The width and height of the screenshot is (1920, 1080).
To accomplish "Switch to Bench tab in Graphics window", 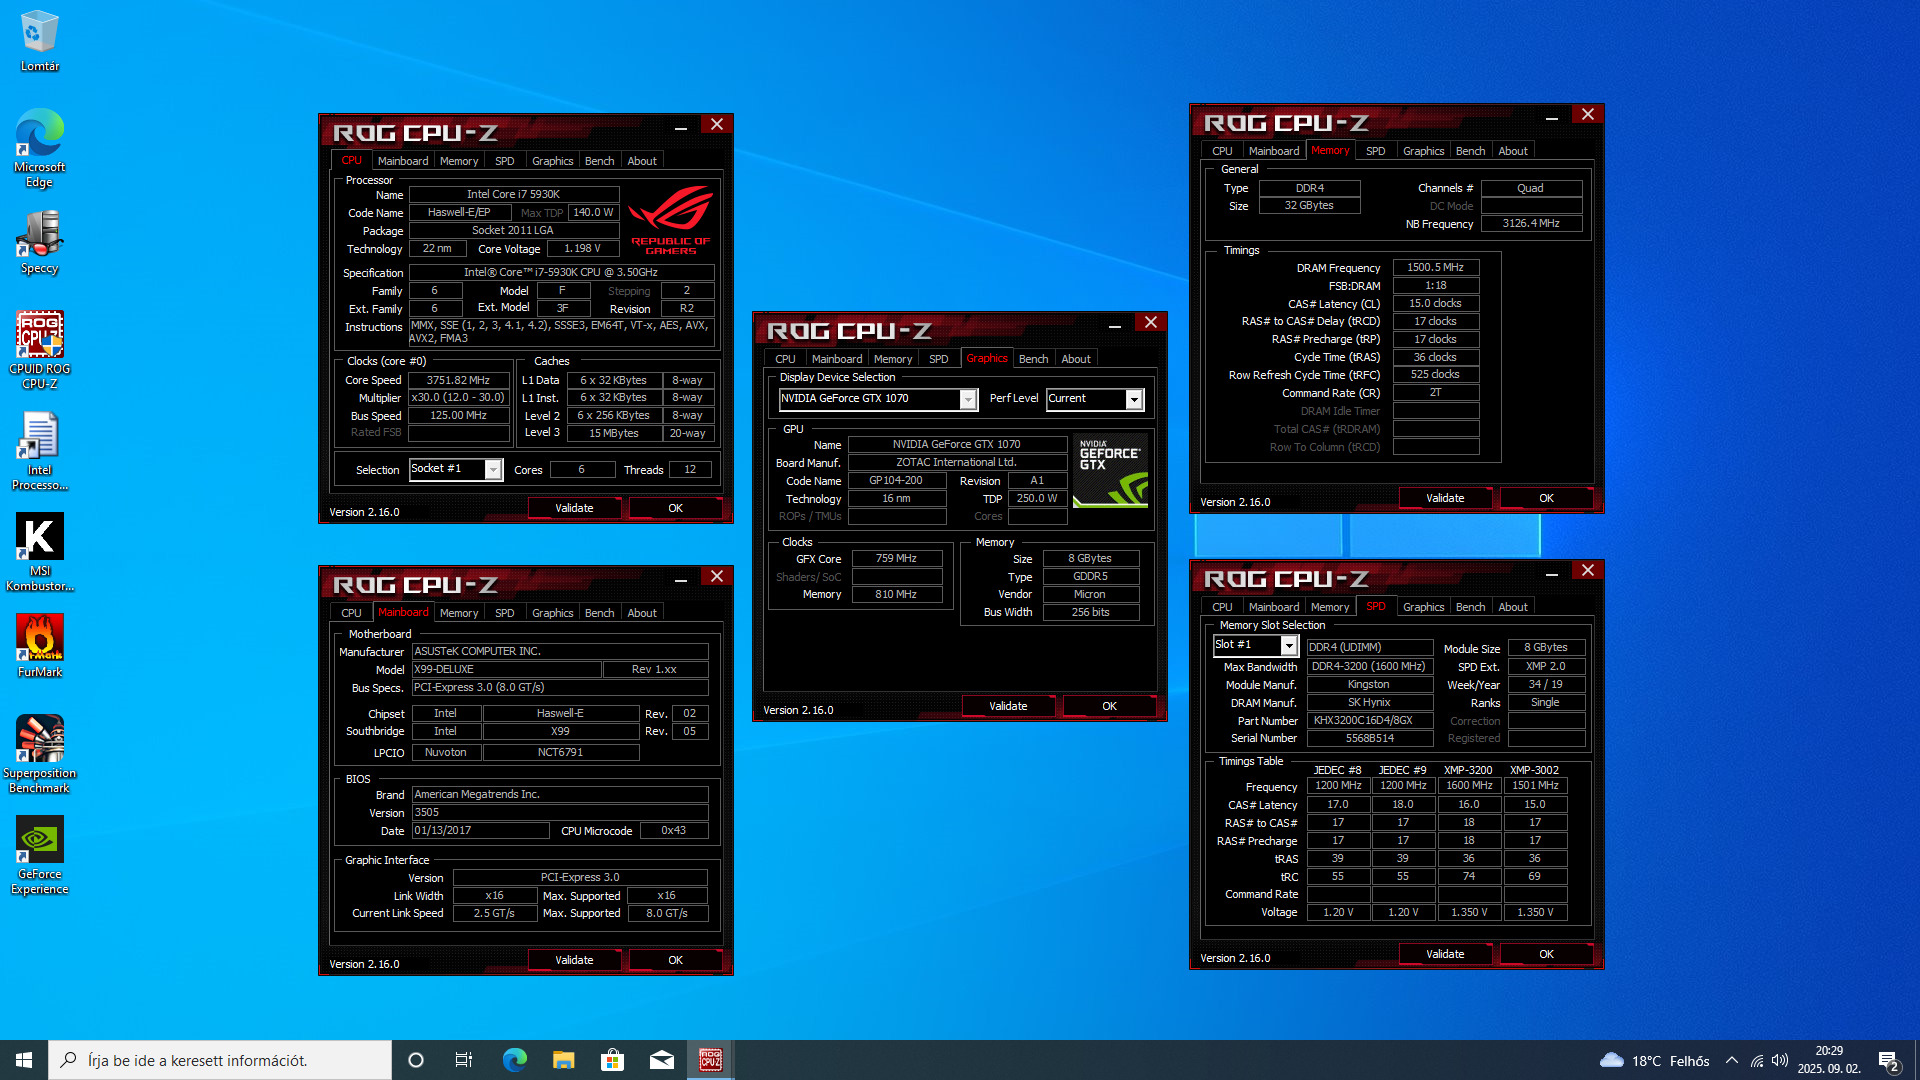I will click(x=1033, y=359).
